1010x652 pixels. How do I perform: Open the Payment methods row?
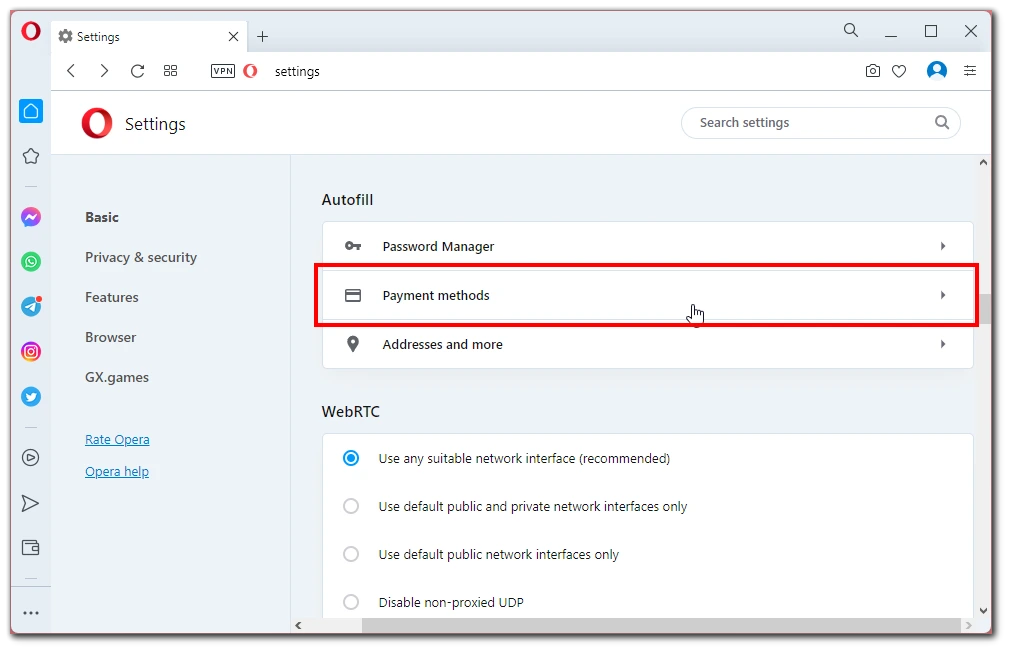647,295
